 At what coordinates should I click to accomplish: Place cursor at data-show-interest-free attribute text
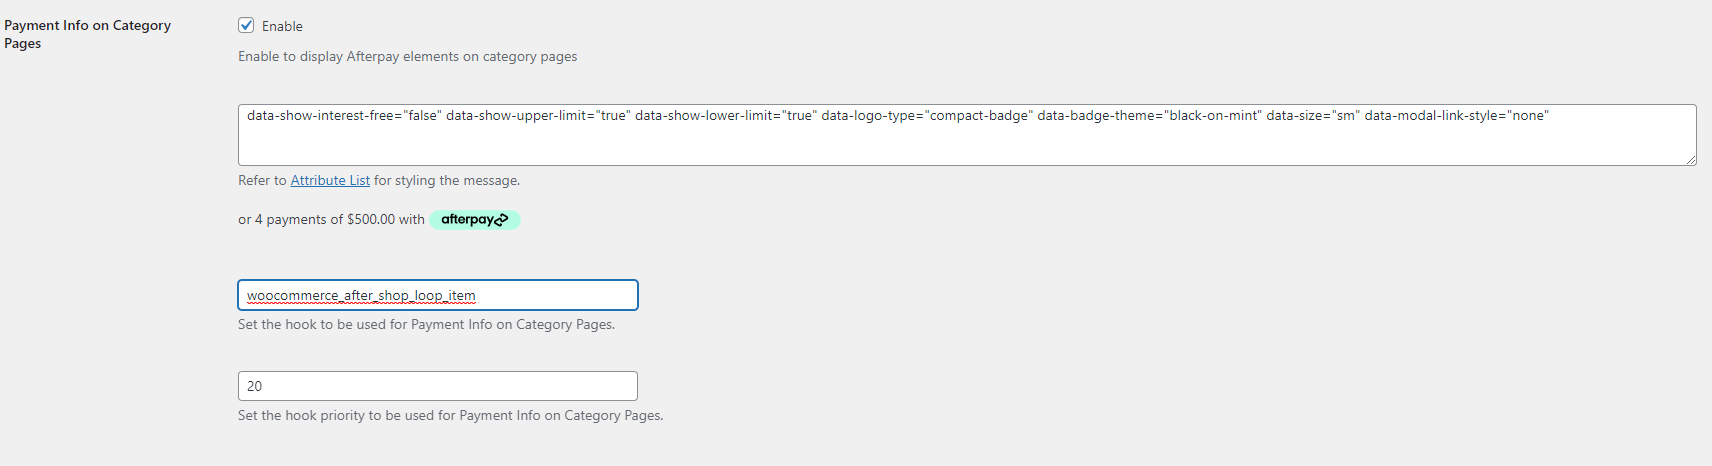(342, 116)
